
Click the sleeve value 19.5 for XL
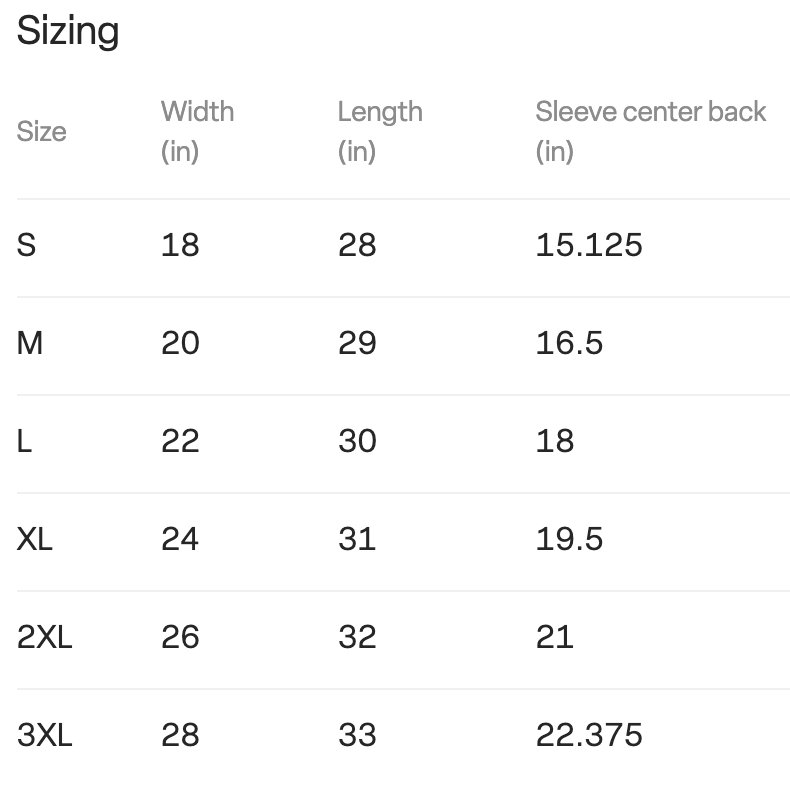(x=569, y=539)
